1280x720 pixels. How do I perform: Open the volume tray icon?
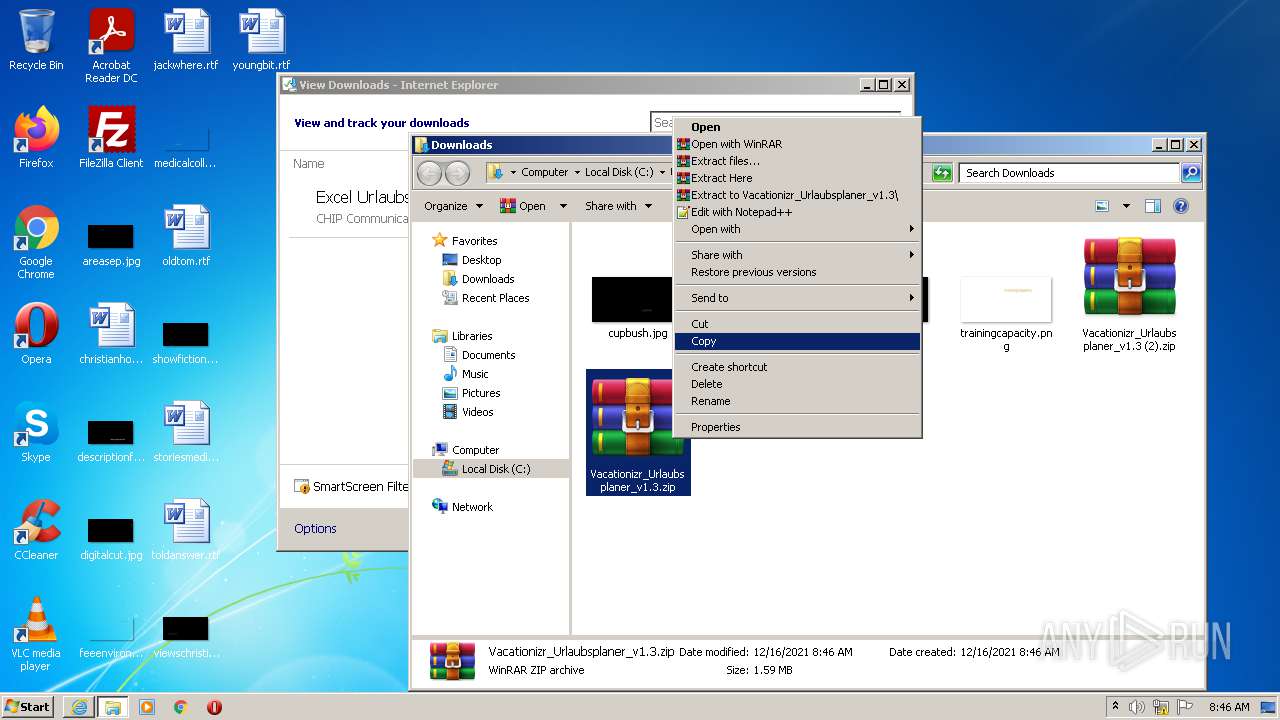1137,707
